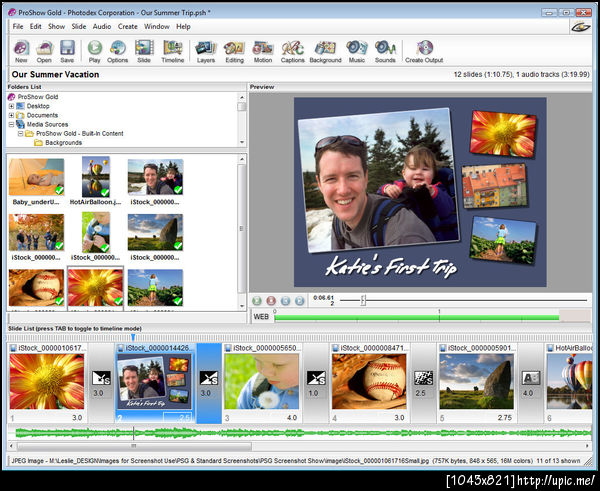Click the Create Output disc icon
Image resolution: width=600 pixels, height=491 pixels.
coord(424,48)
